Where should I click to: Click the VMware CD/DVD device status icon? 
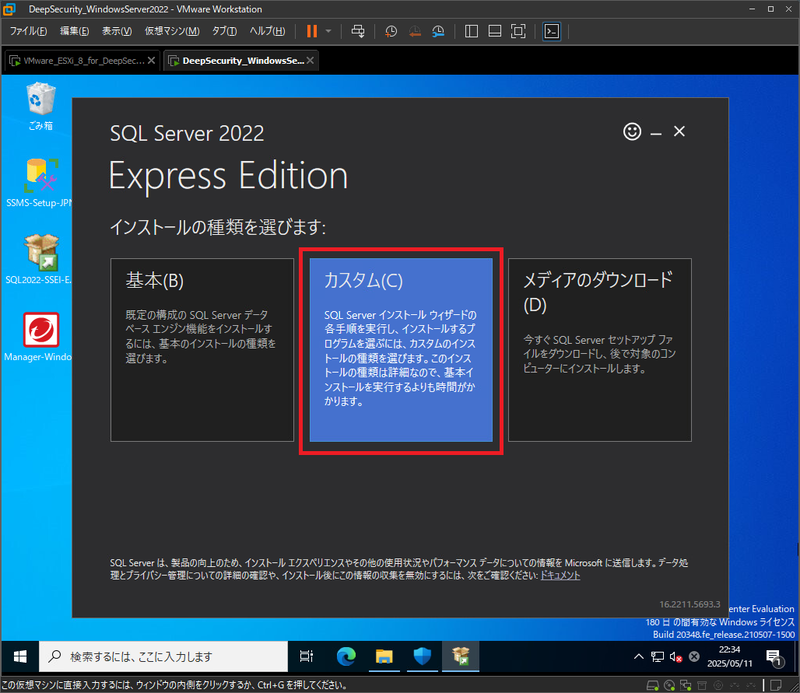pos(669,685)
